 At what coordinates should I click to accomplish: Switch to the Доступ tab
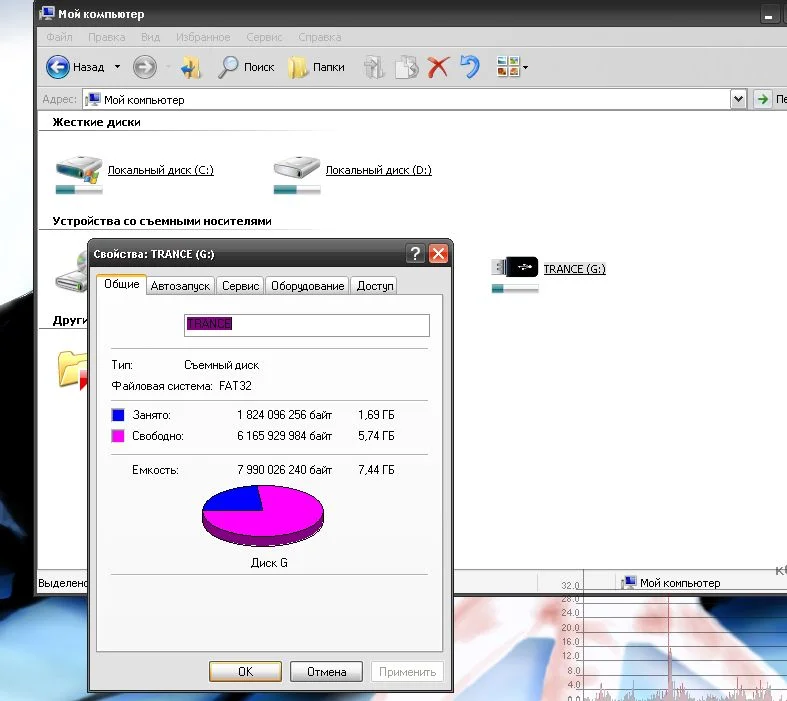coord(374,286)
